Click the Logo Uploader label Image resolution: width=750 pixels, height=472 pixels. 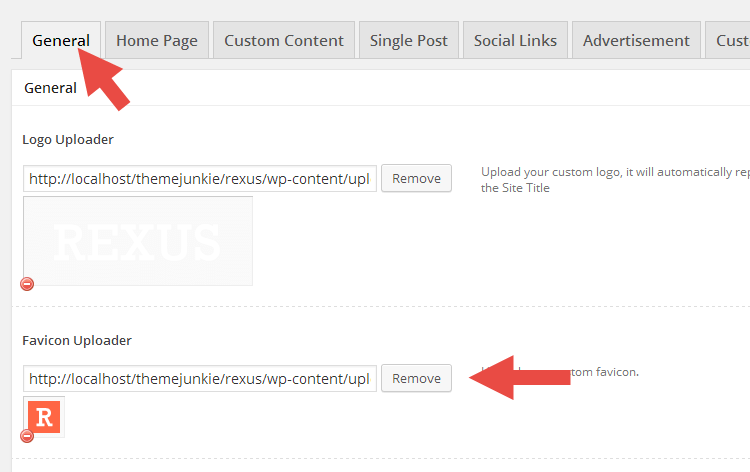[68, 140]
